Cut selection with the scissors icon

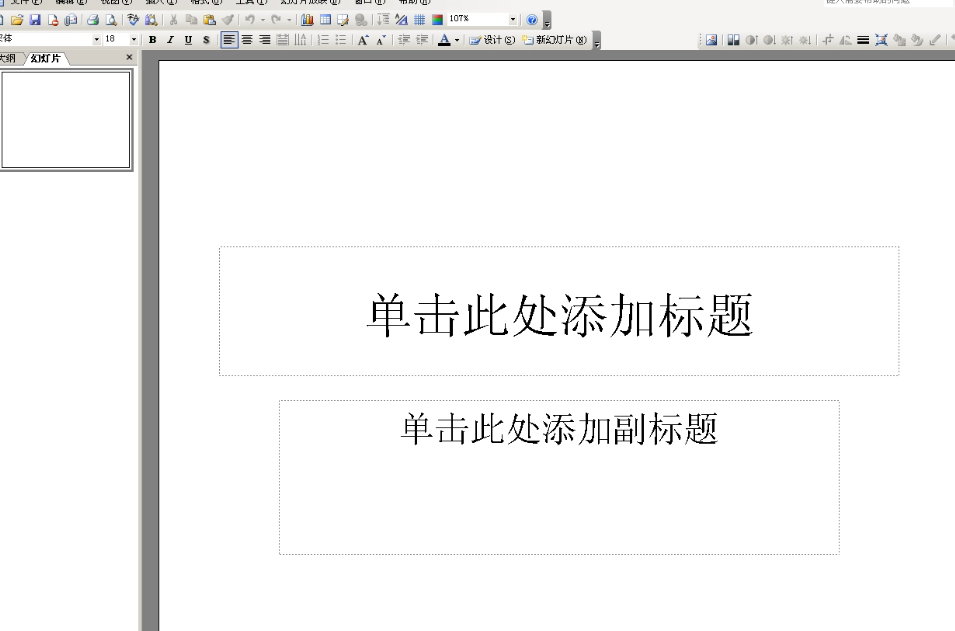click(x=174, y=20)
